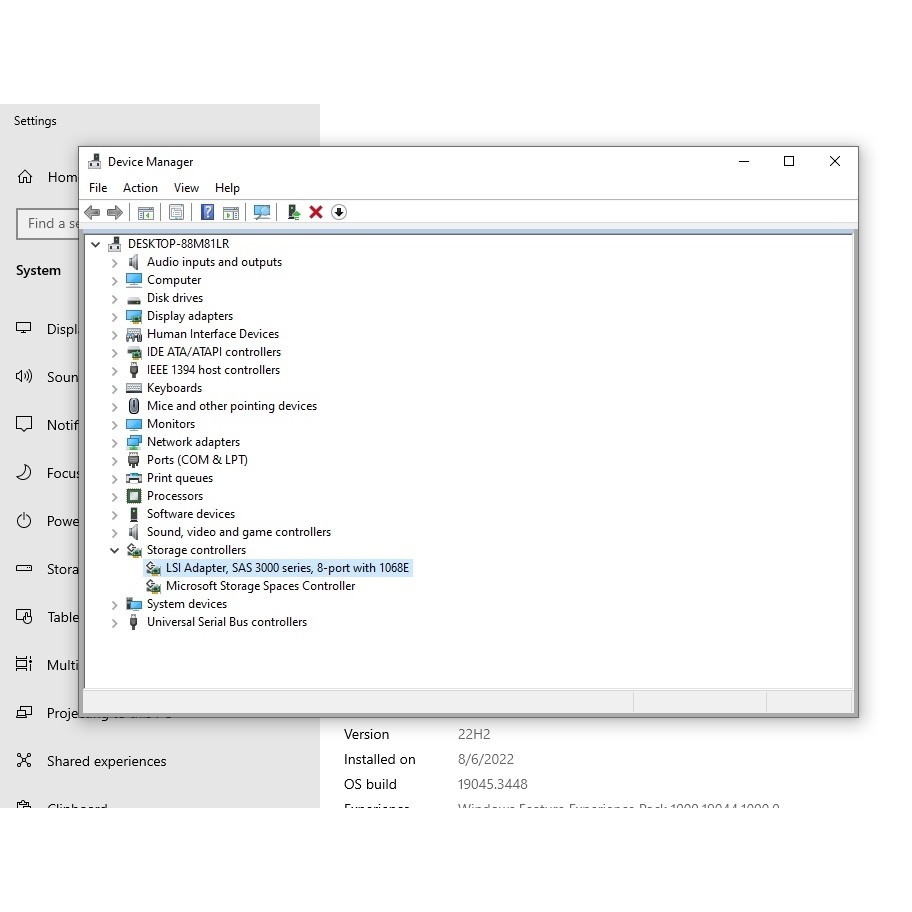Click the Back arrow in Device Manager toolbar
The image size is (912, 912).
coord(92,212)
